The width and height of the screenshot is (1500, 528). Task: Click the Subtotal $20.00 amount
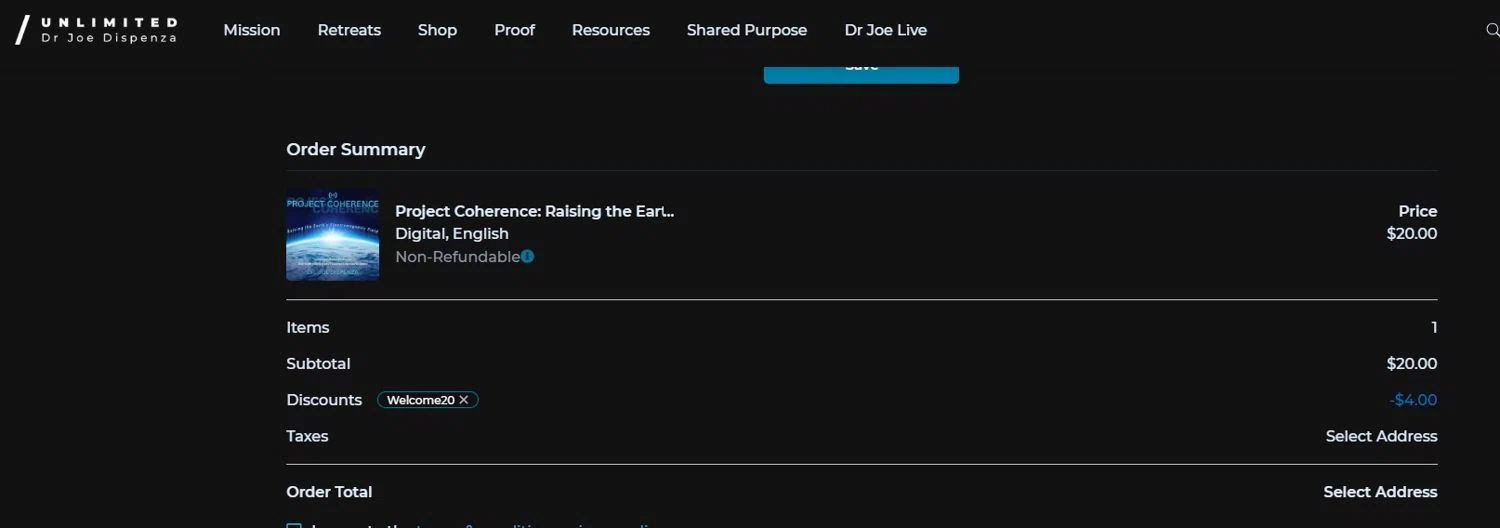click(x=1412, y=364)
